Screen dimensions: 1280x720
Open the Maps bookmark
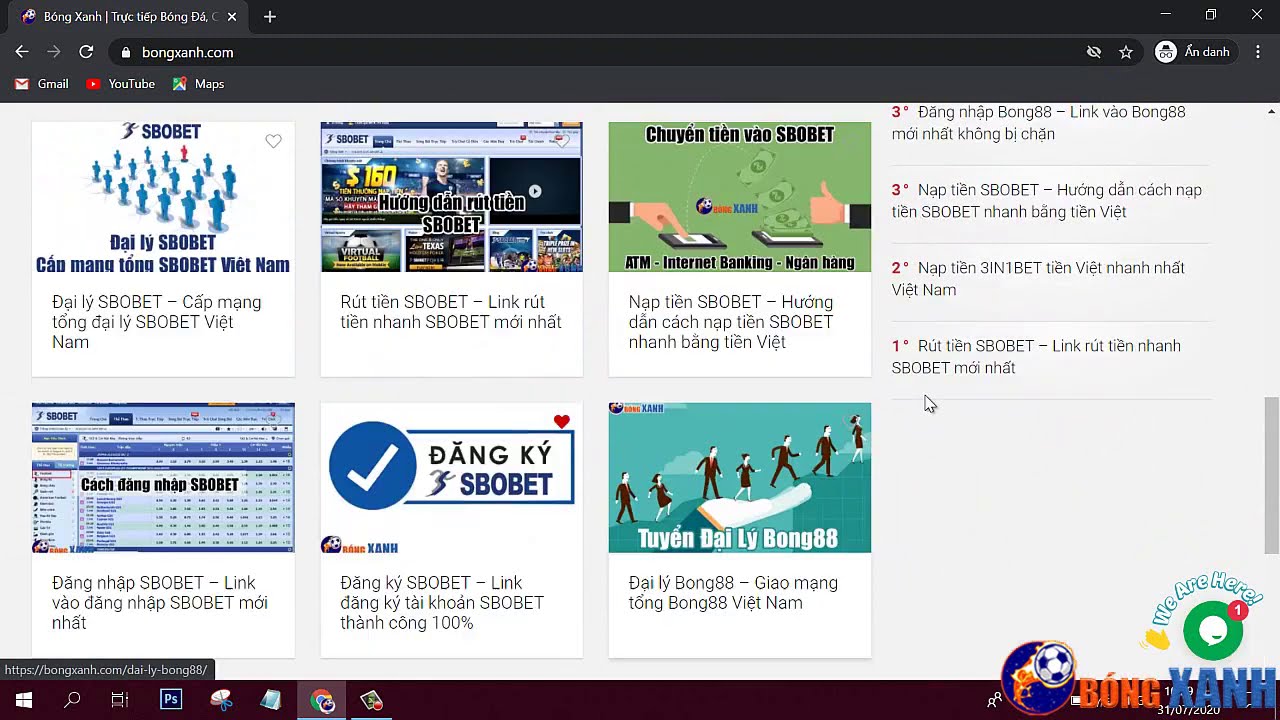coord(198,84)
